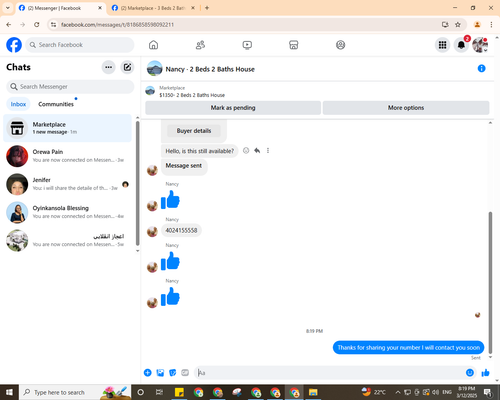500x400 pixels.
Task: Choose a GIF icon in composer
Action: (x=185, y=373)
